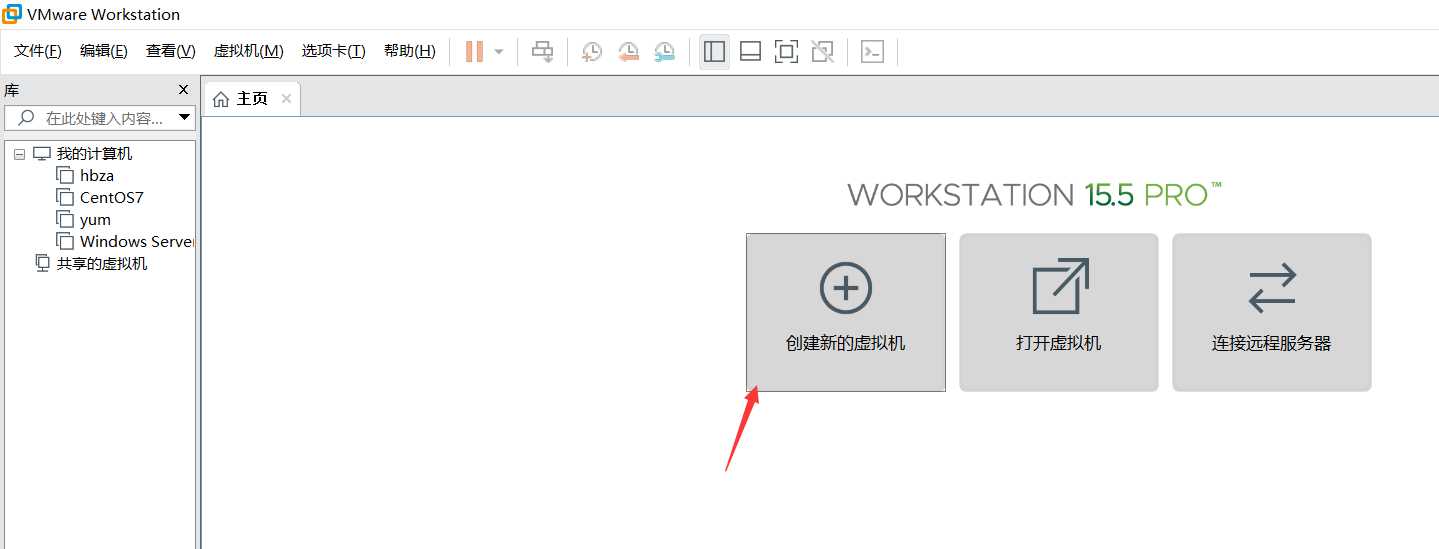1439x549 pixels.
Task: Click the home icon on the 主页 tab
Action: pos(221,99)
